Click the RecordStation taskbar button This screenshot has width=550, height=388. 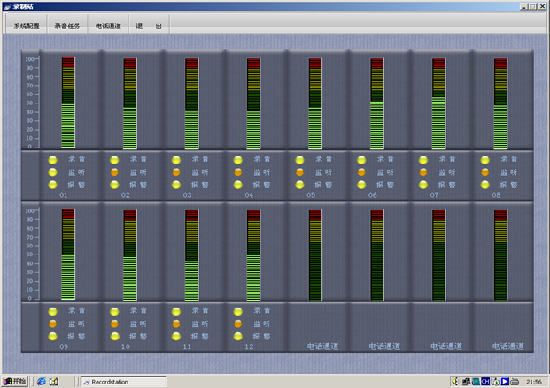[x=124, y=382]
